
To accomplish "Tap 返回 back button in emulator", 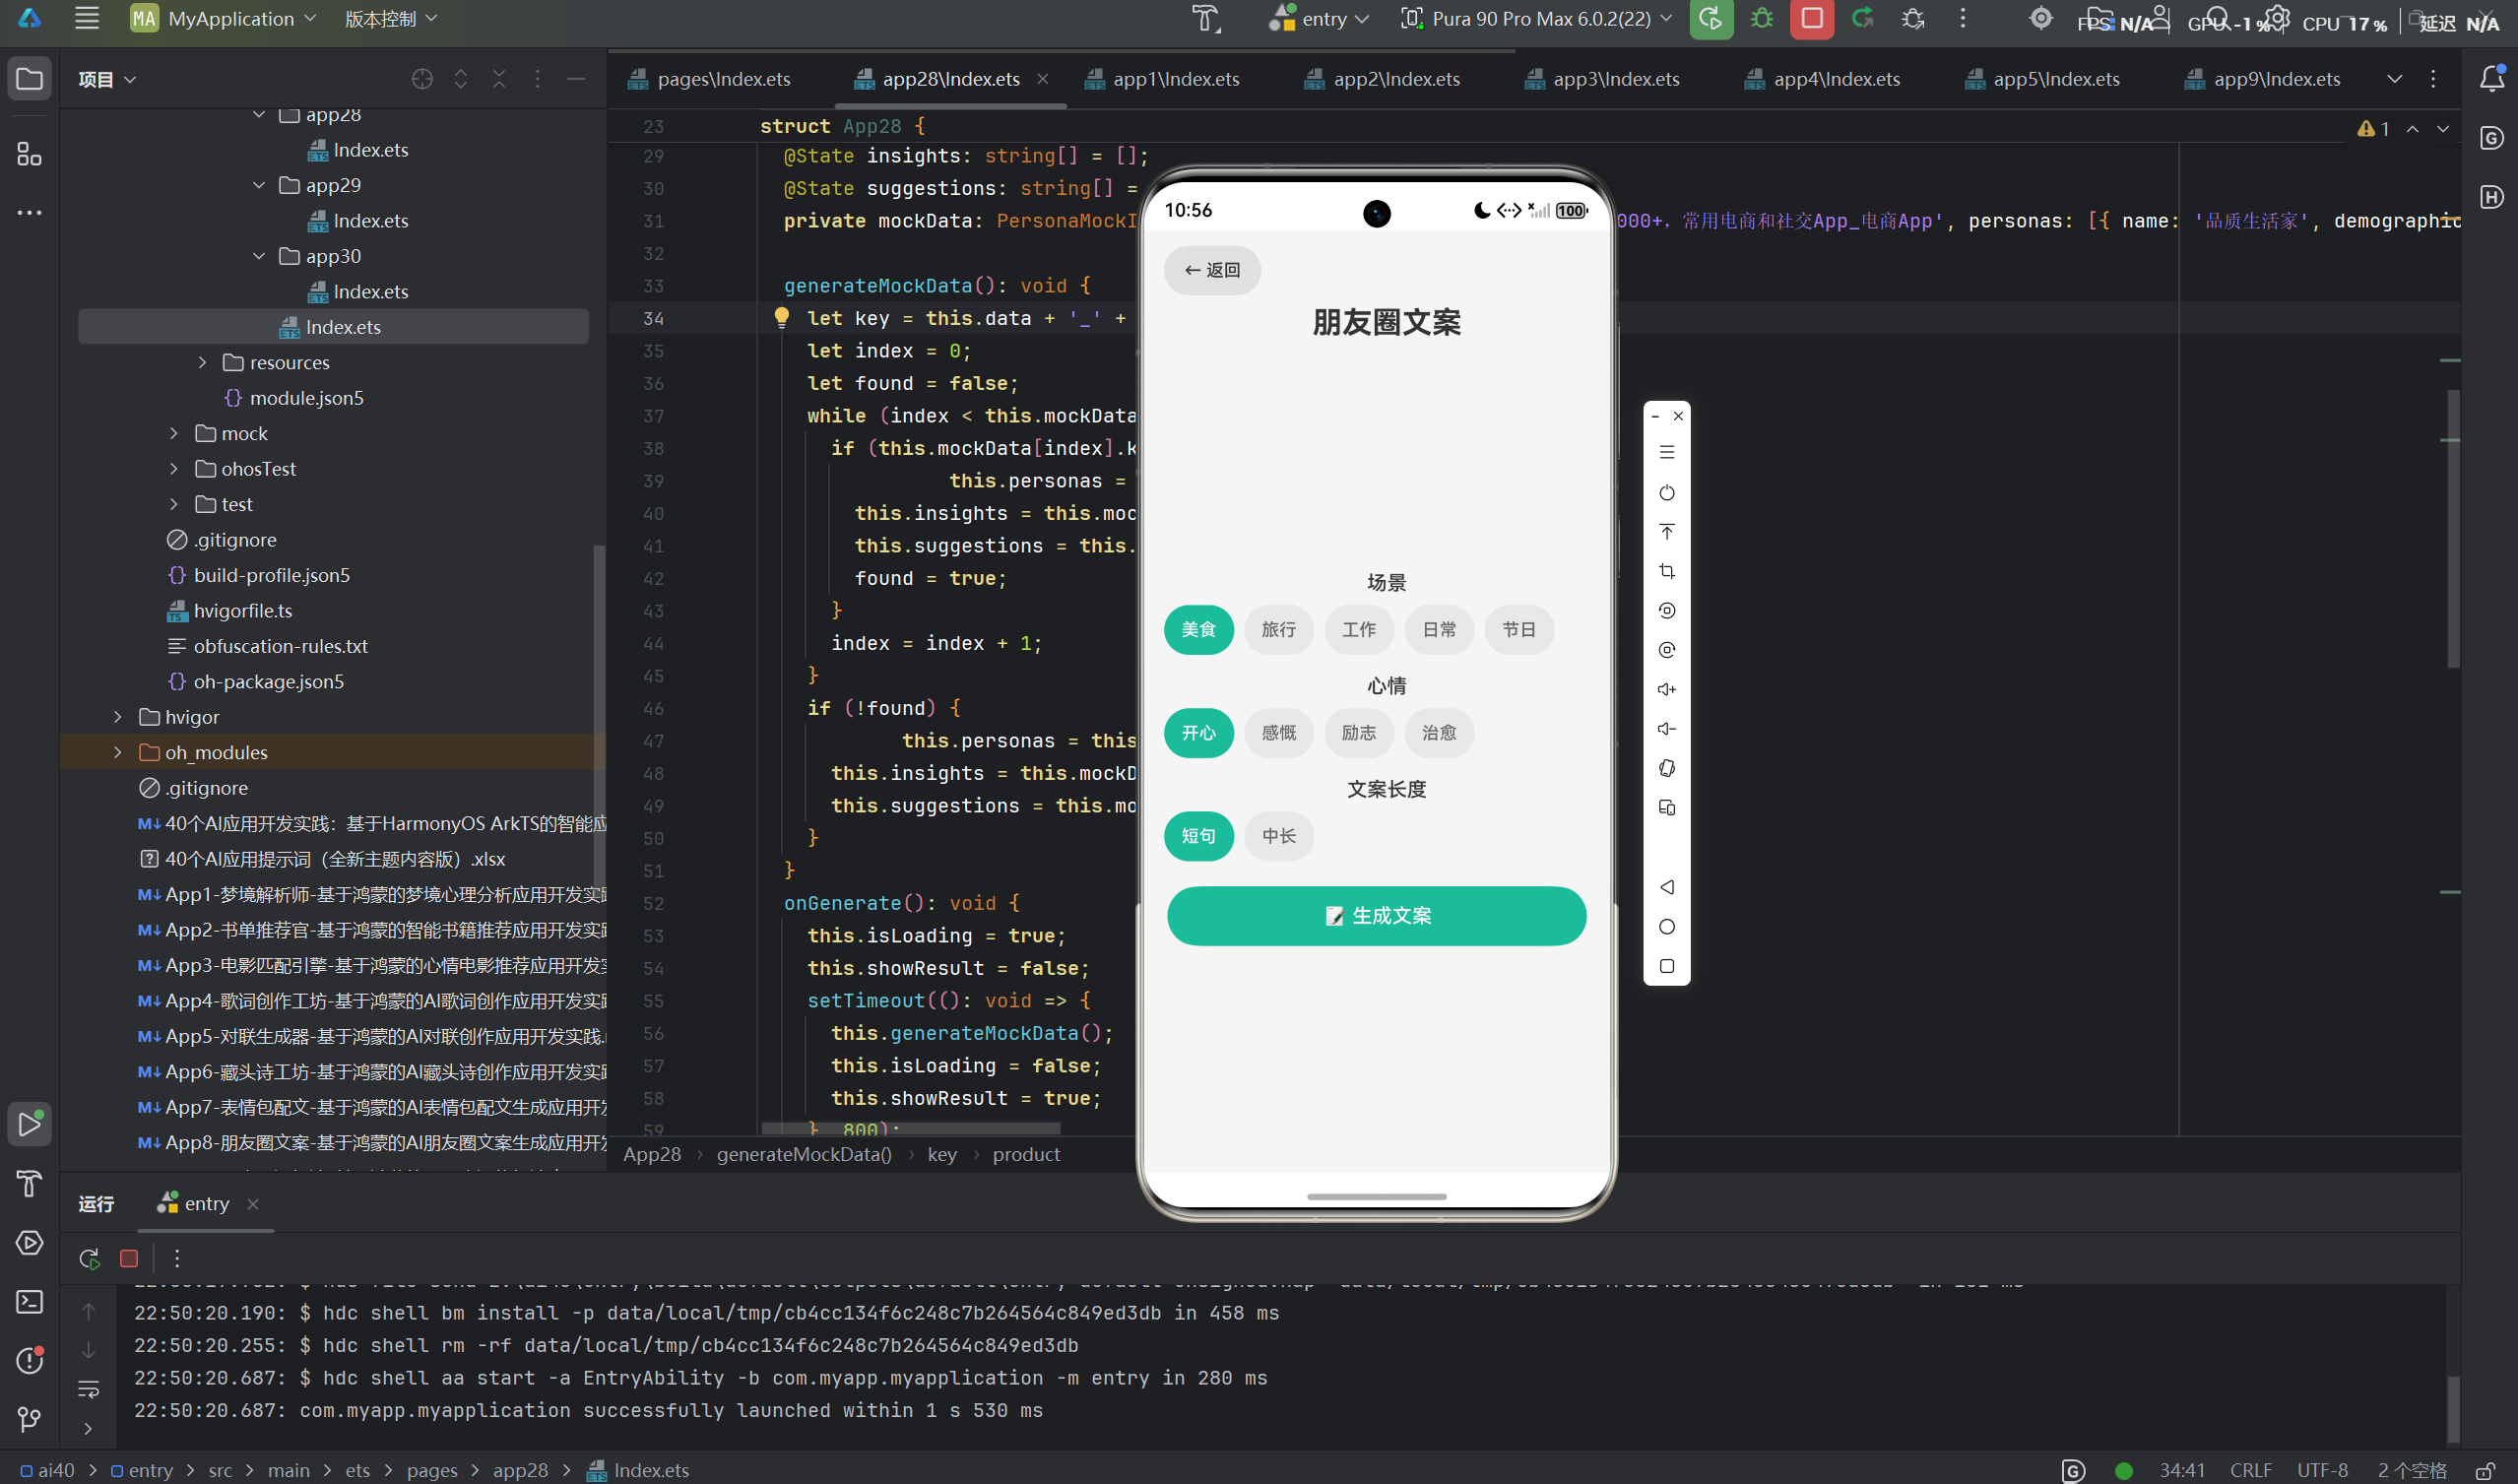I will click(x=1212, y=270).
